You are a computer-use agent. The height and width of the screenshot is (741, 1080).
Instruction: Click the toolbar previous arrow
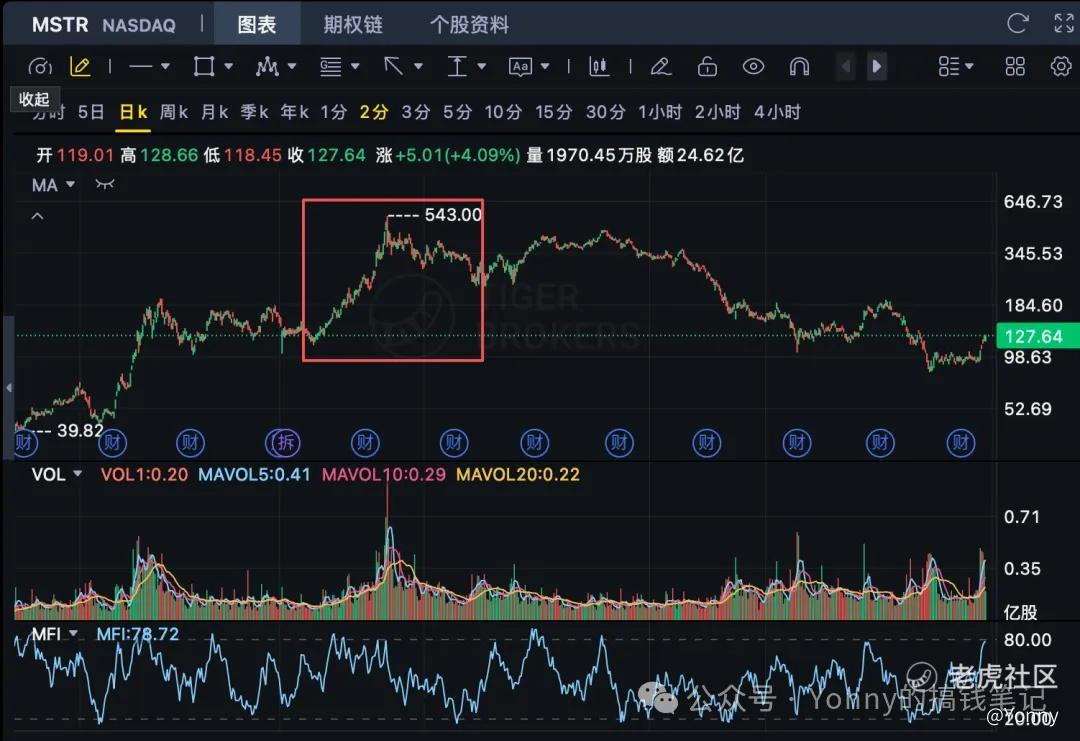[x=846, y=66]
